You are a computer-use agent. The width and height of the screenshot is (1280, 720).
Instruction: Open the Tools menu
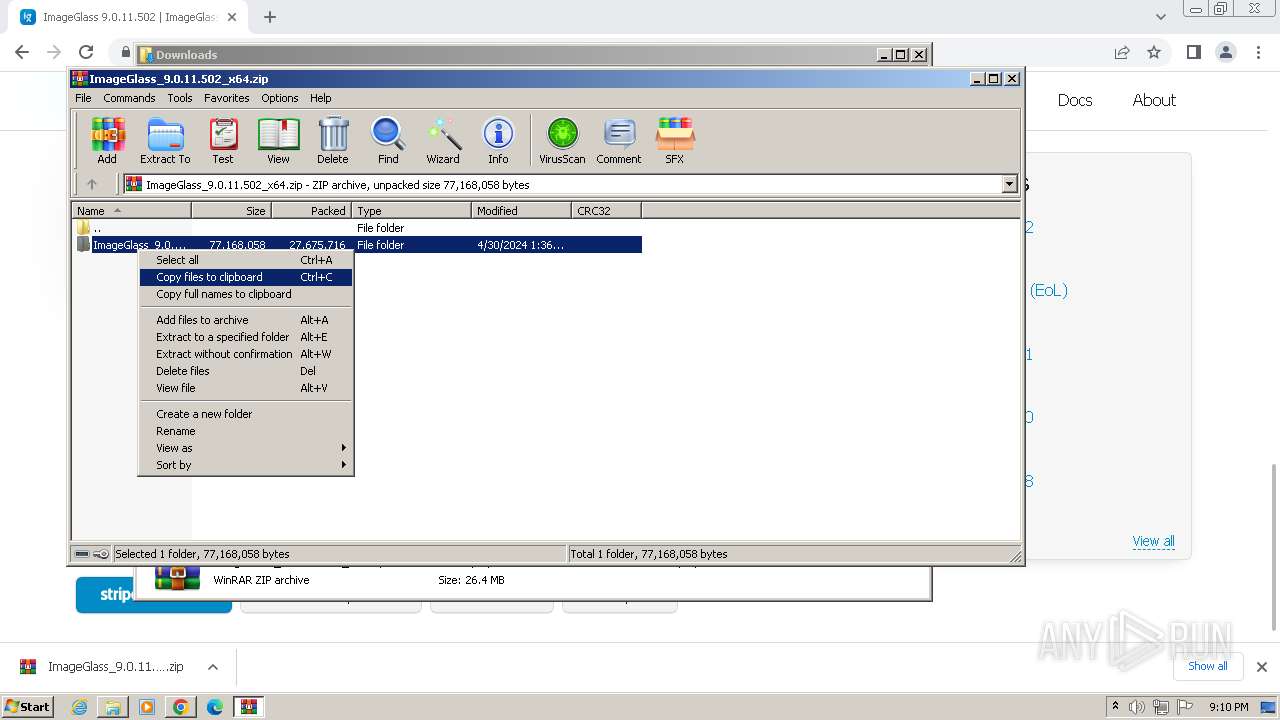180,98
